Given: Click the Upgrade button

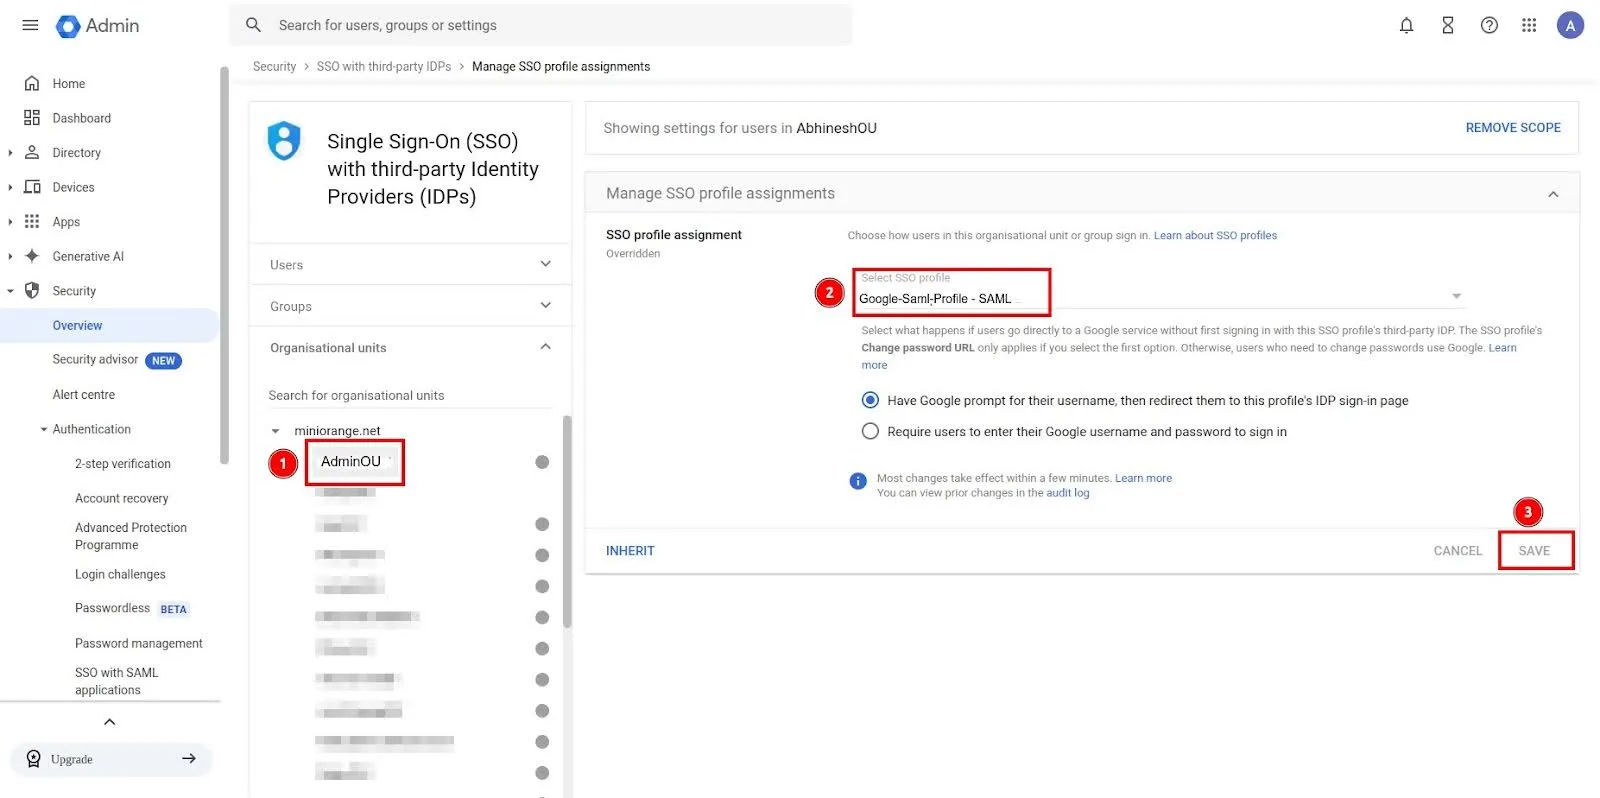Looking at the screenshot, I should pos(111,759).
